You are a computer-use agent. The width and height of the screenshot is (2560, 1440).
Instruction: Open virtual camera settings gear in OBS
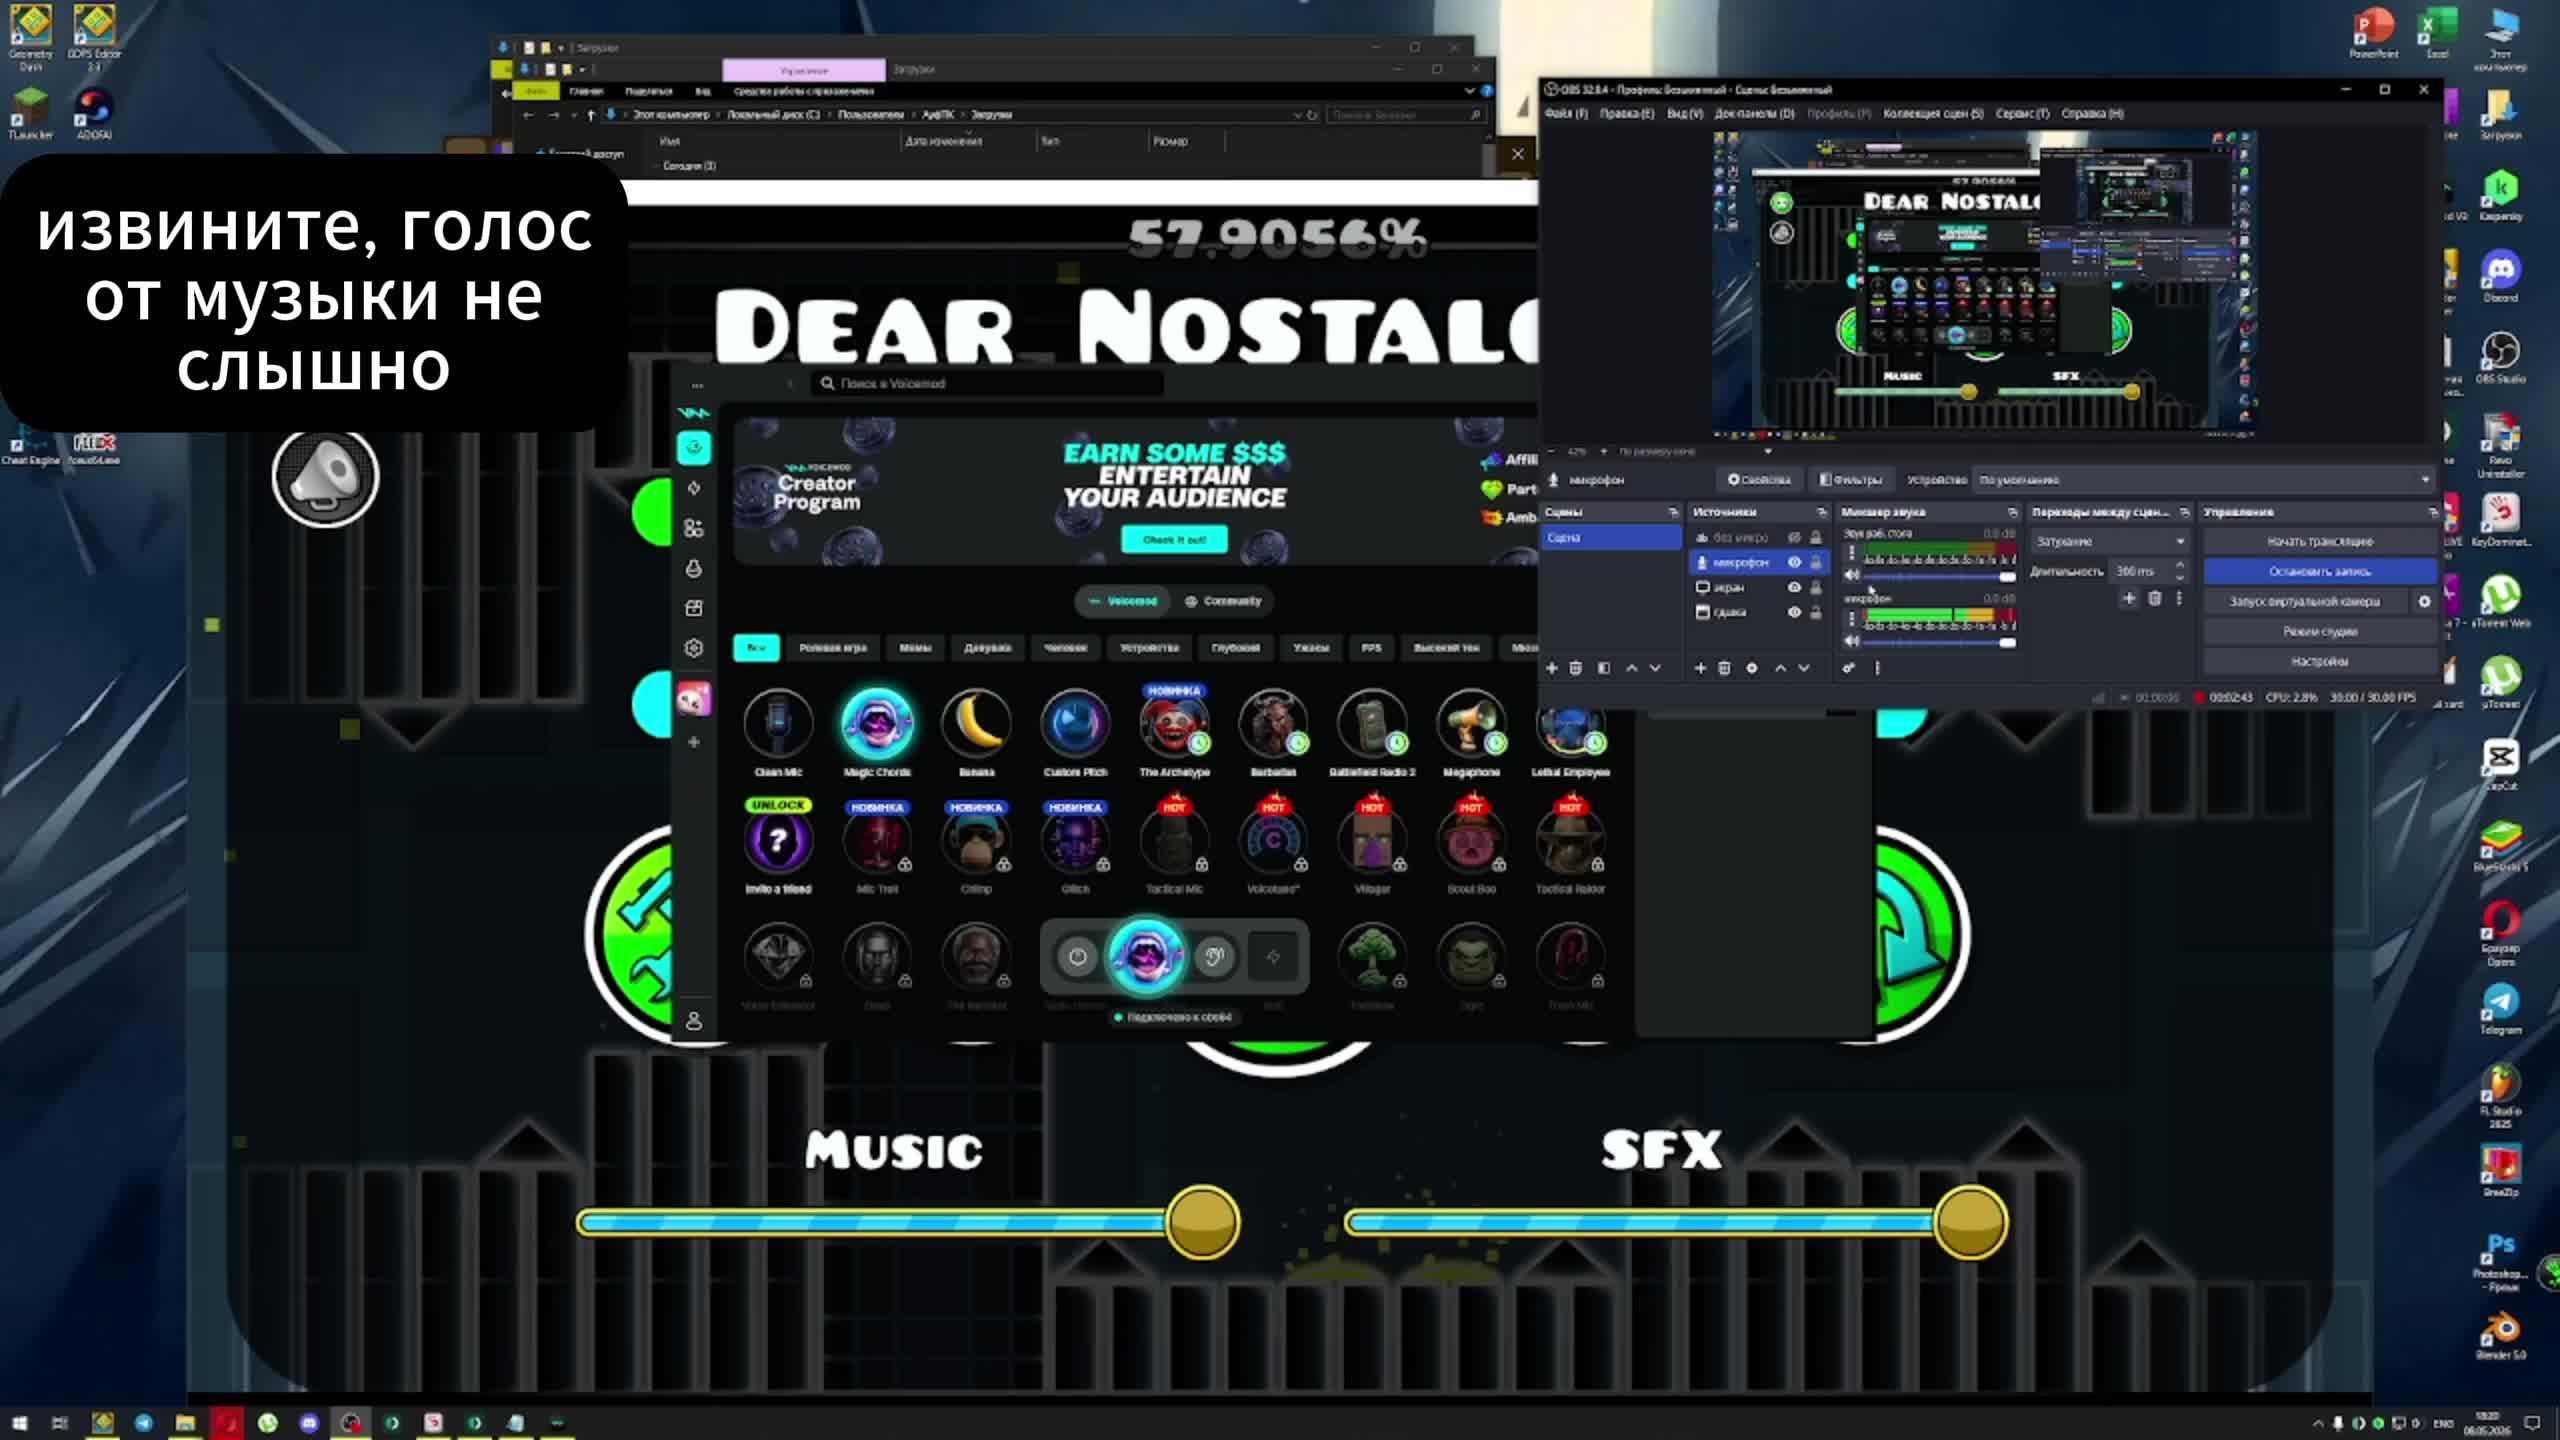click(x=2424, y=601)
